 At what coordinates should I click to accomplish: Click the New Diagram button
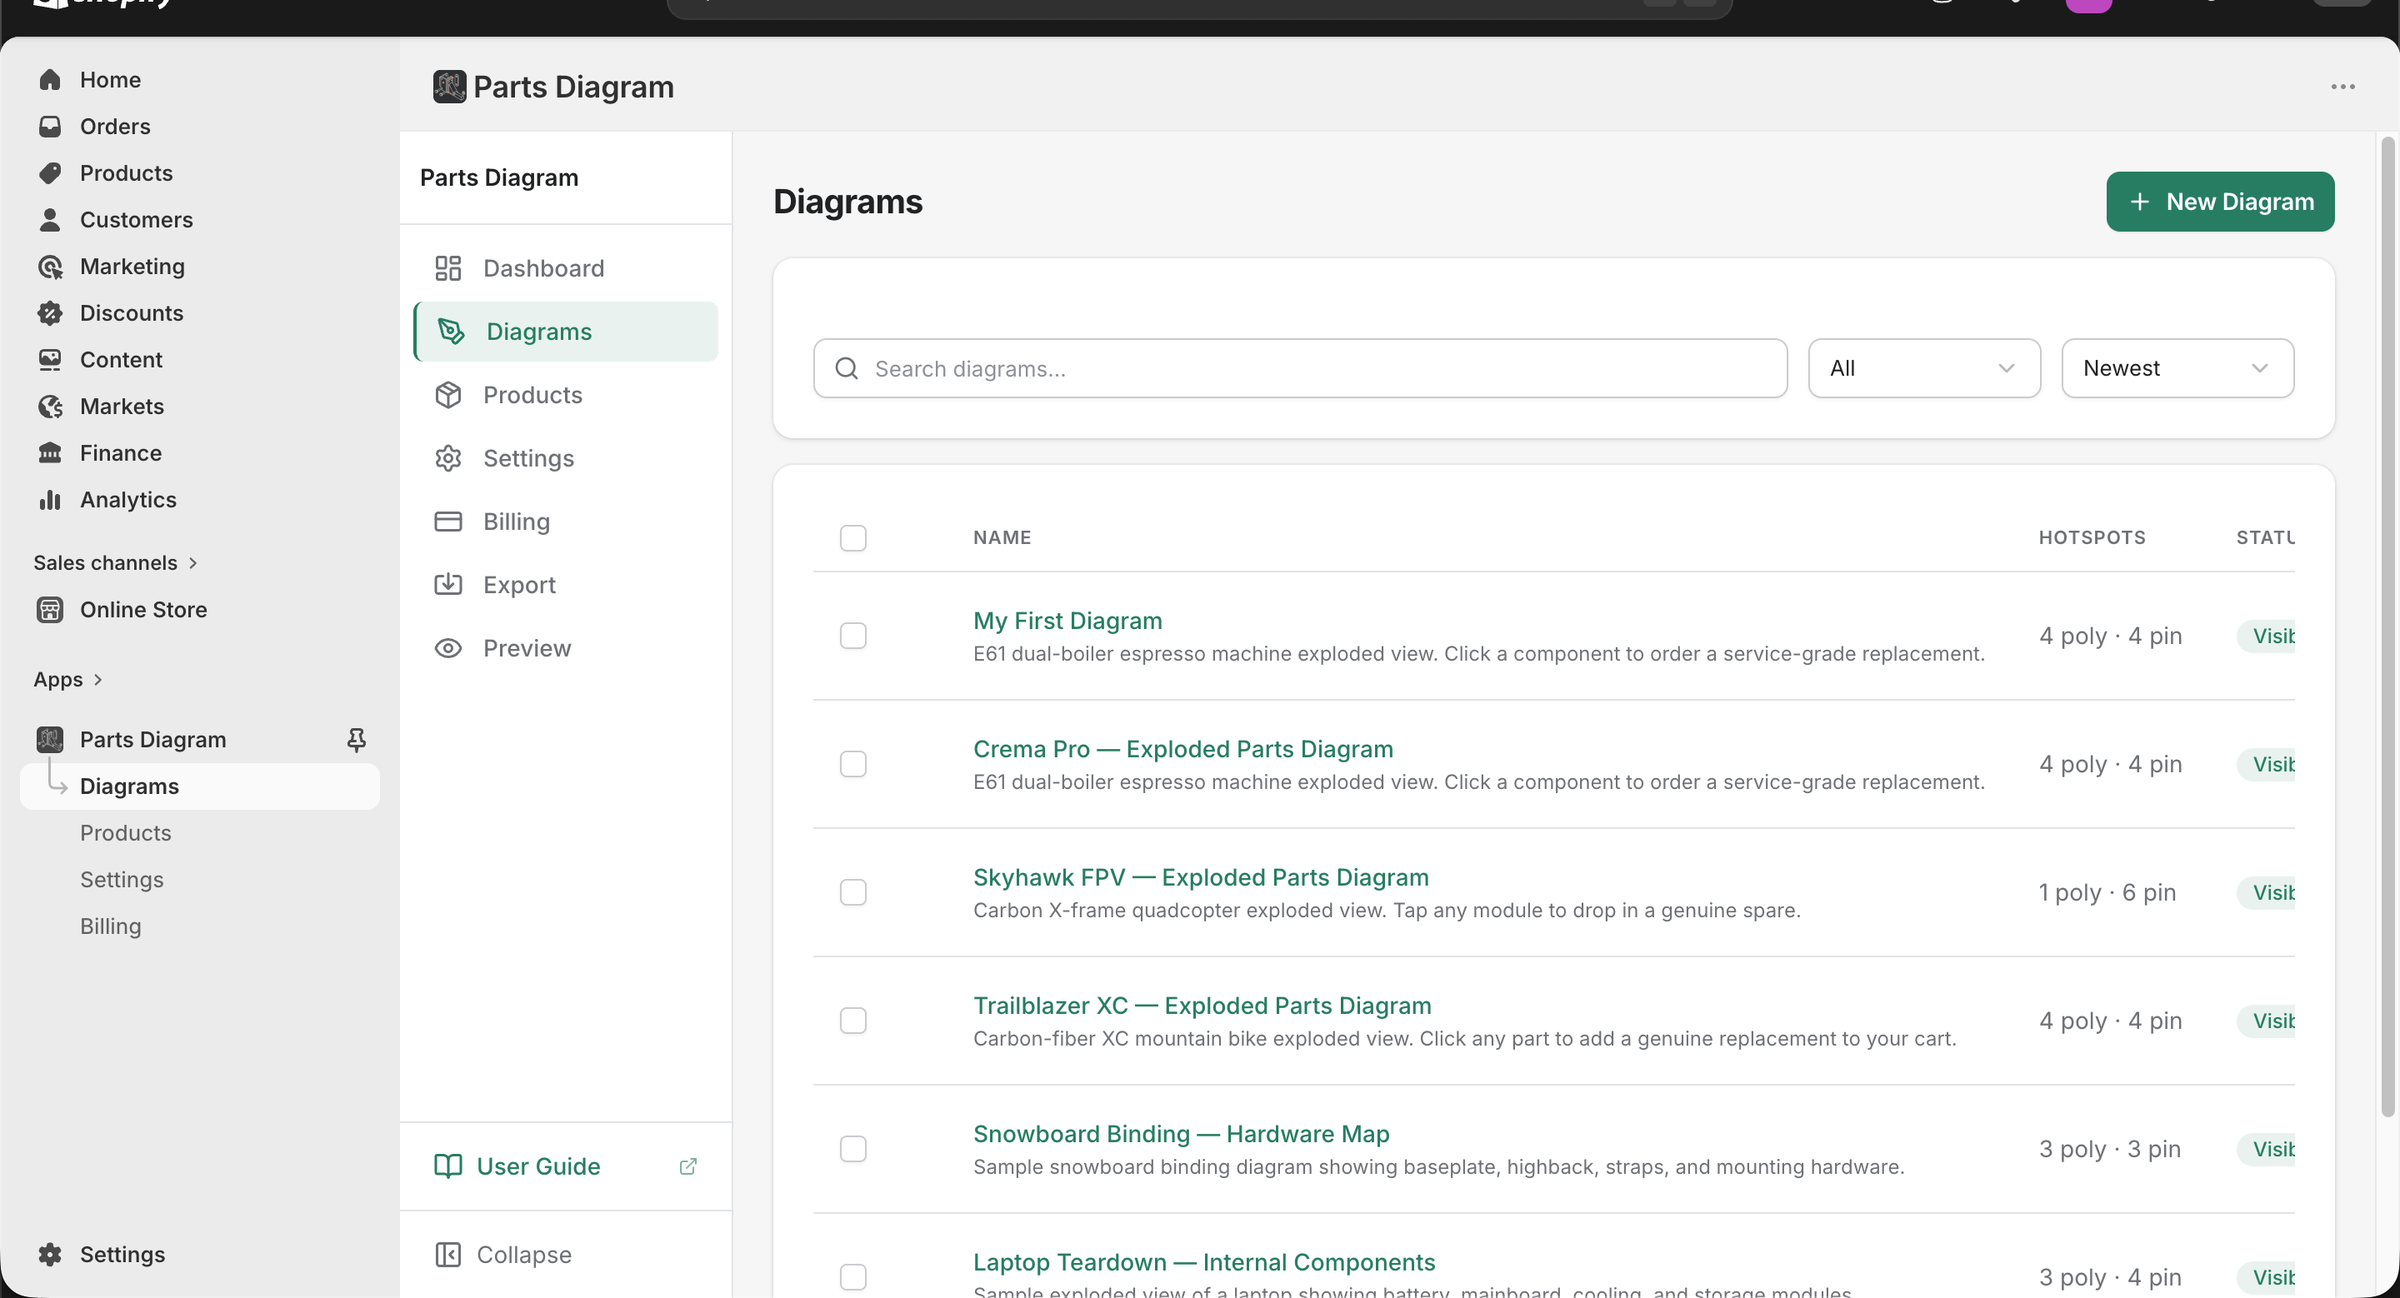point(2220,202)
